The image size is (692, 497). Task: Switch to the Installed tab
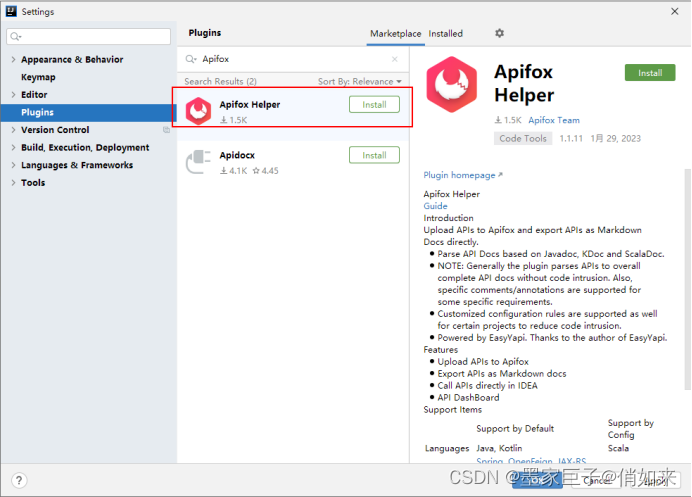click(x=445, y=34)
